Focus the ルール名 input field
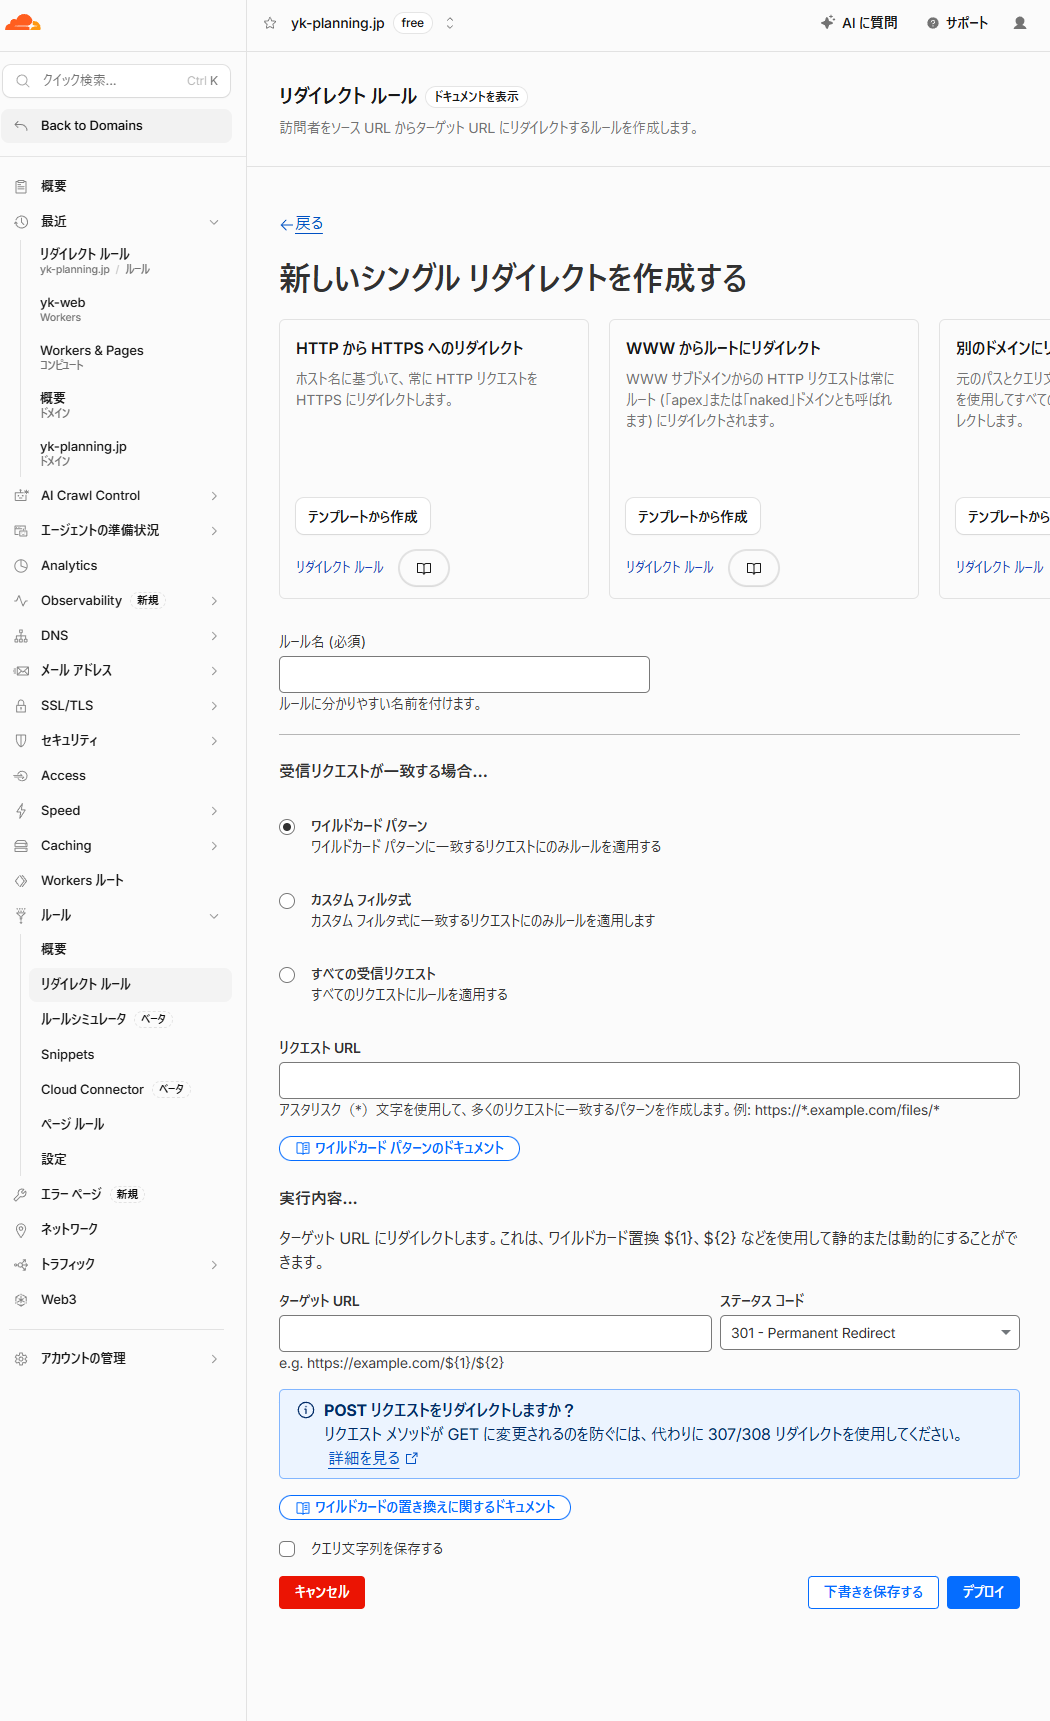 click(x=464, y=675)
